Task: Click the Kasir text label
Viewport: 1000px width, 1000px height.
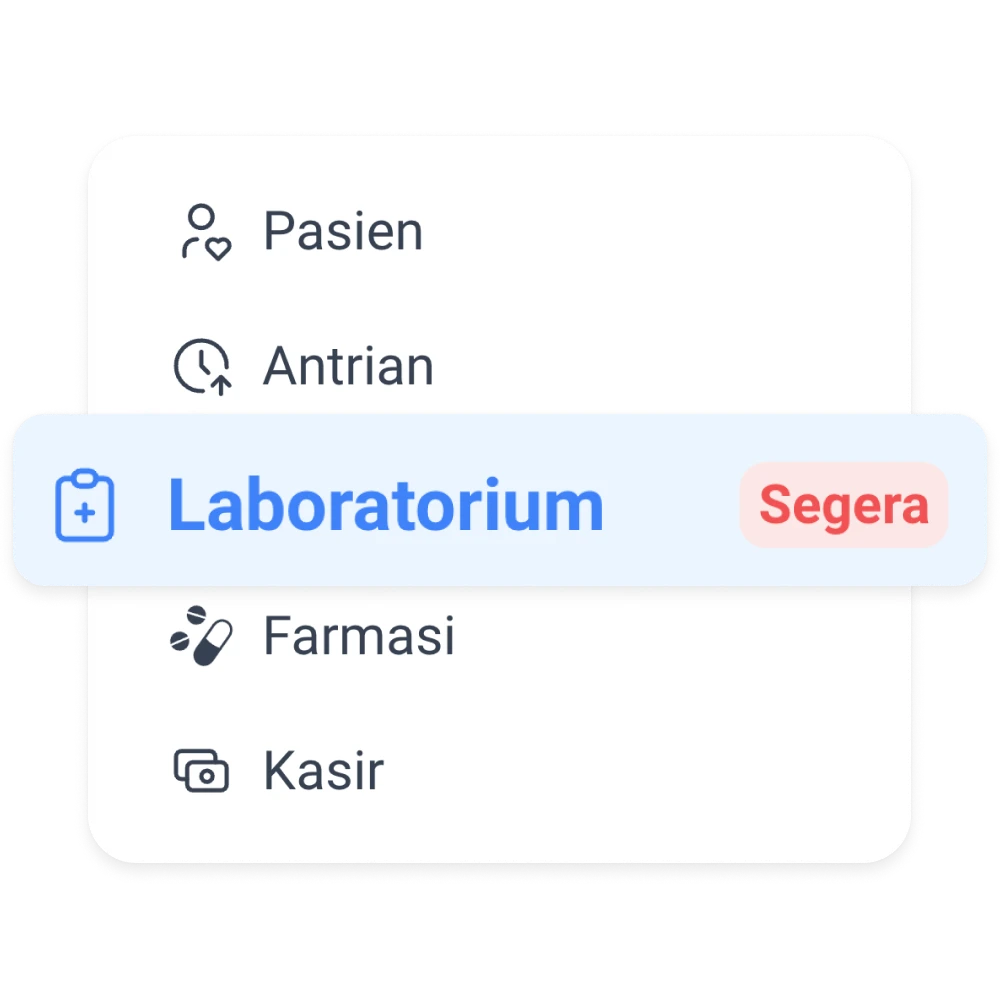Action: [x=324, y=770]
